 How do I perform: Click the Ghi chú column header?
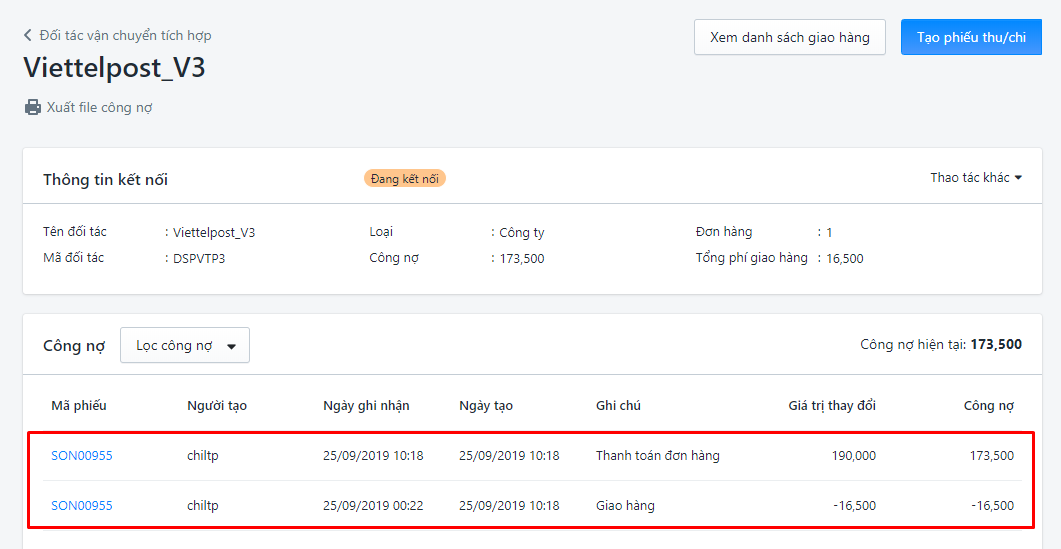(x=618, y=406)
